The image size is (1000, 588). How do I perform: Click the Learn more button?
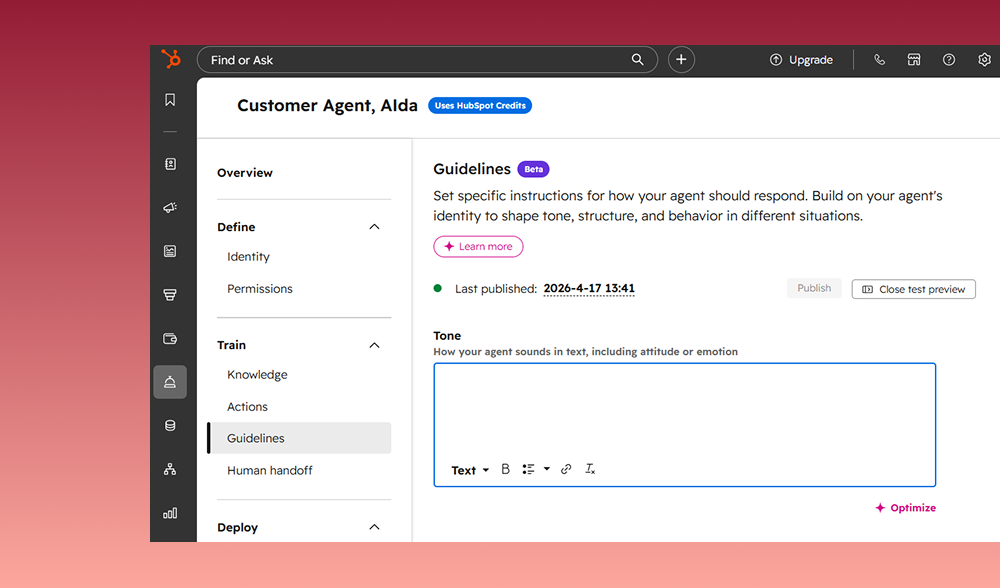(x=478, y=246)
